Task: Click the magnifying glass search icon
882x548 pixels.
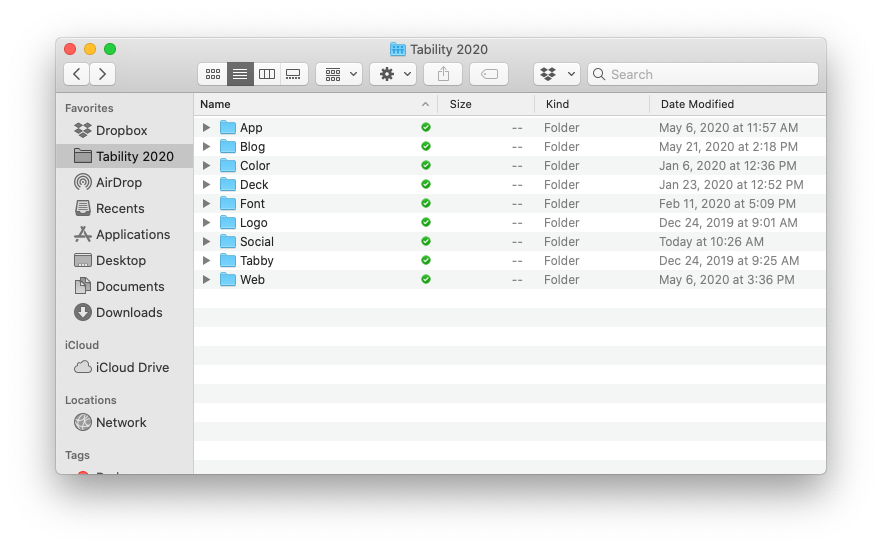Action: [x=599, y=74]
